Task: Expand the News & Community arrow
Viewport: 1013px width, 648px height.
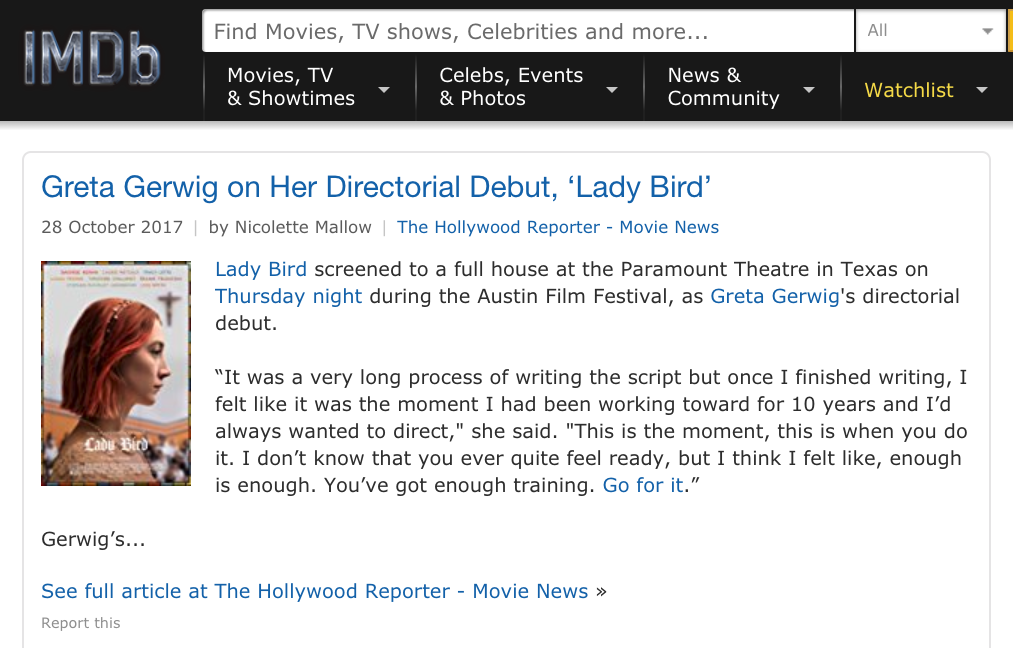Action: [809, 90]
